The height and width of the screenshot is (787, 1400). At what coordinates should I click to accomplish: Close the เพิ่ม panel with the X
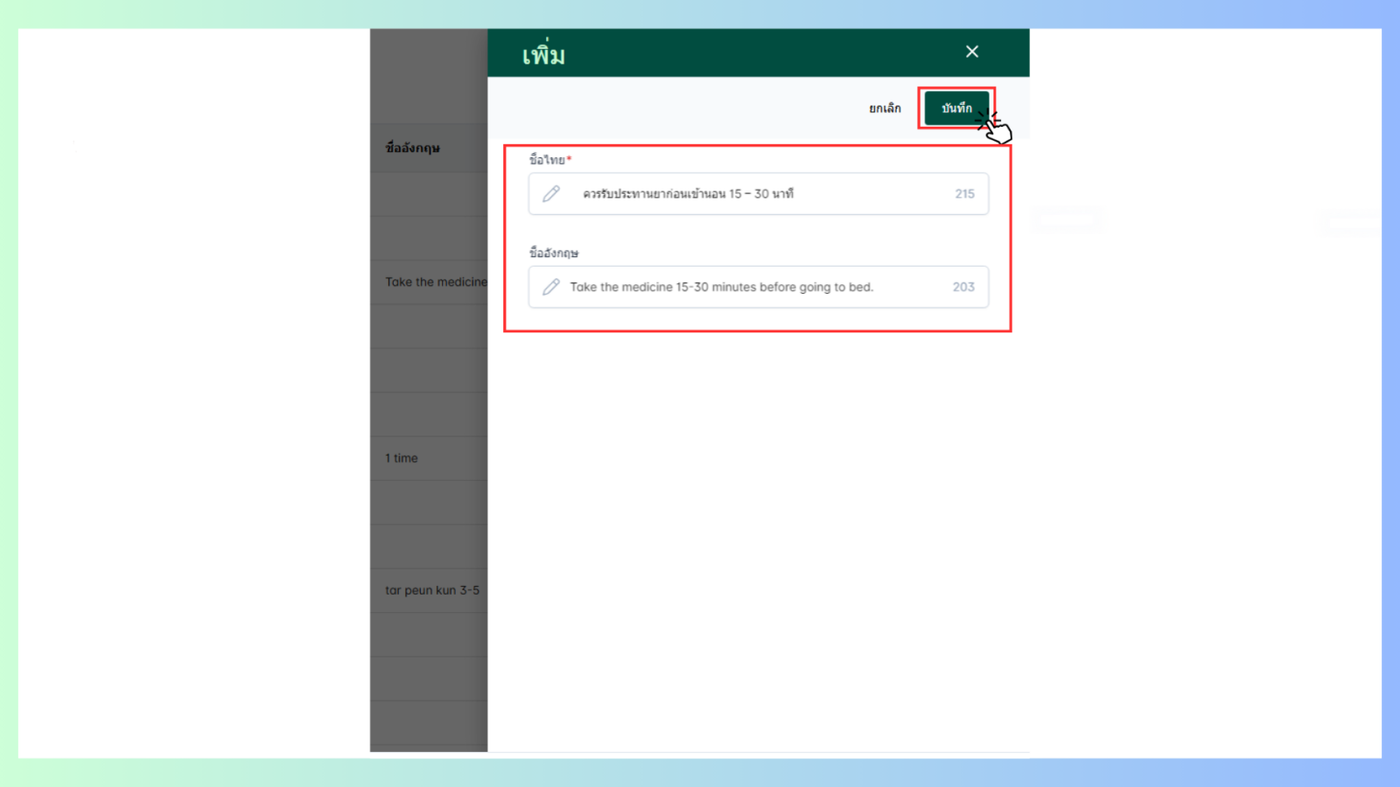tap(972, 52)
